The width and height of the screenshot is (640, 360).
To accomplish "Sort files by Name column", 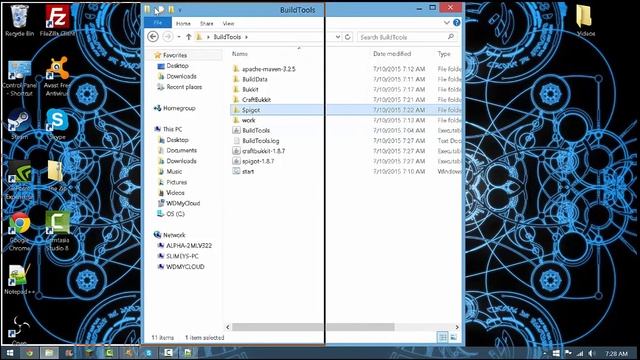I will (x=240, y=53).
